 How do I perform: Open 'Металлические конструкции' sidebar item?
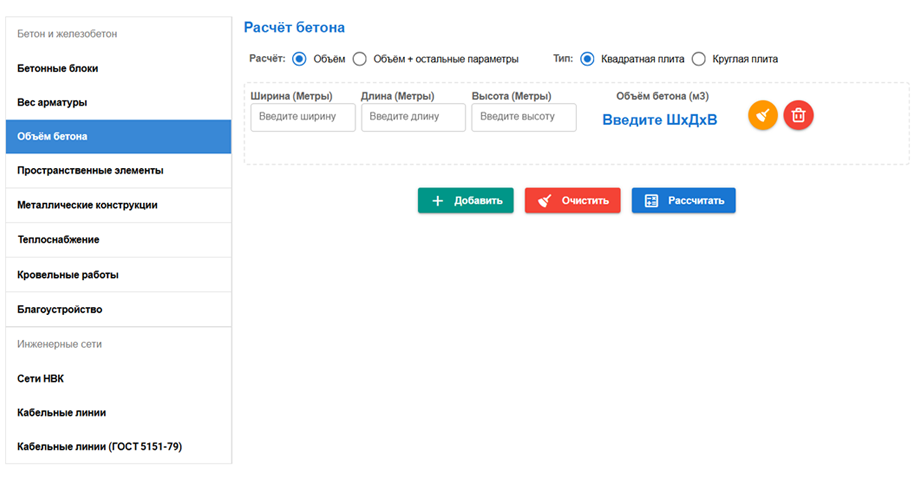tap(118, 205)
